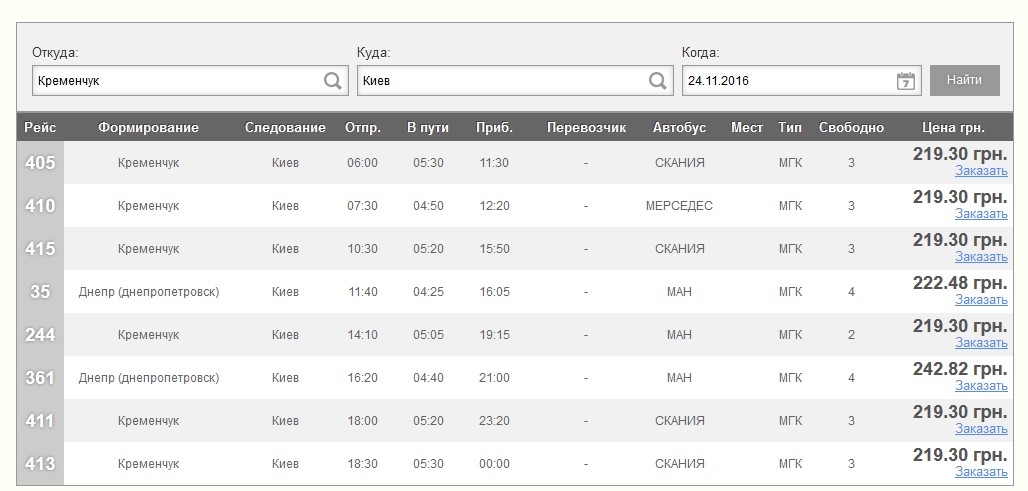Order ticket for route 244 at 14:10

click(981, 343)
